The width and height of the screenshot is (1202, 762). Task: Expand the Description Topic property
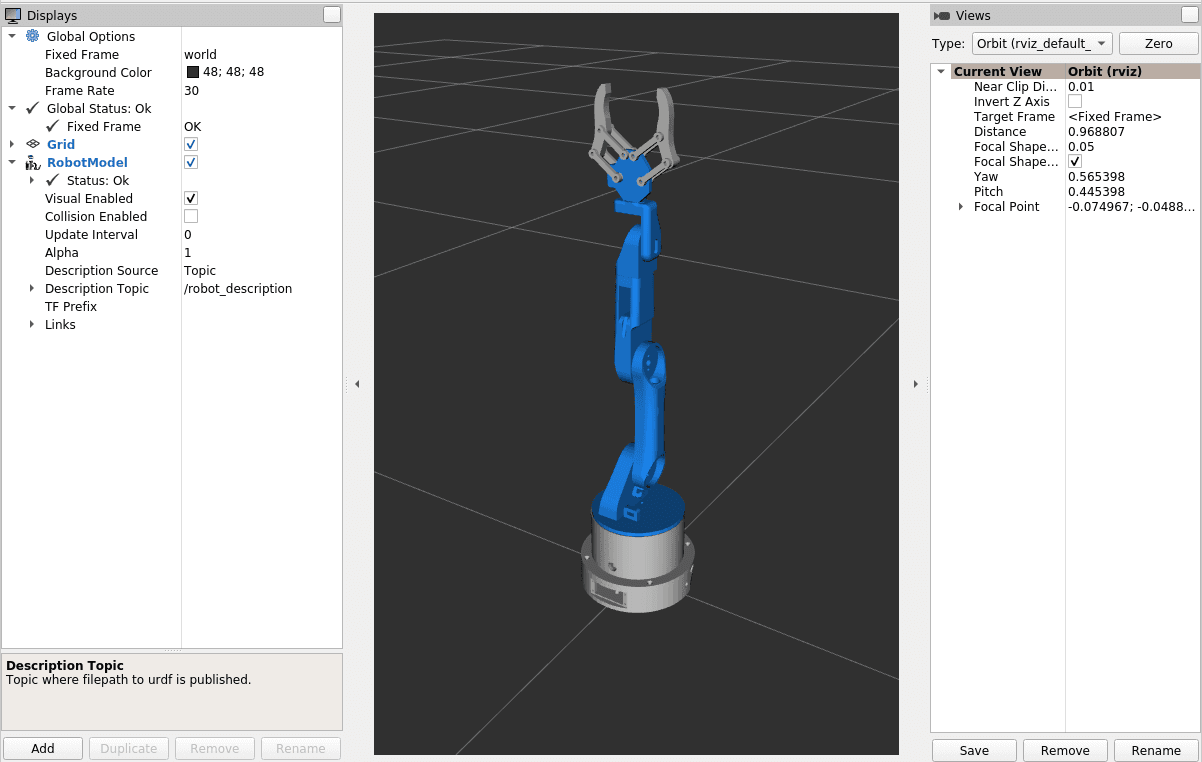(x=32, y=288)
